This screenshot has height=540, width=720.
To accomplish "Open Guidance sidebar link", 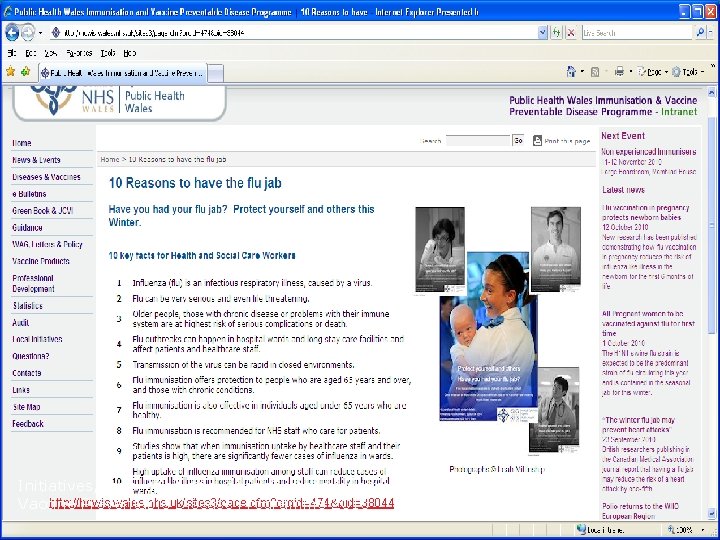I will (28, 228).
